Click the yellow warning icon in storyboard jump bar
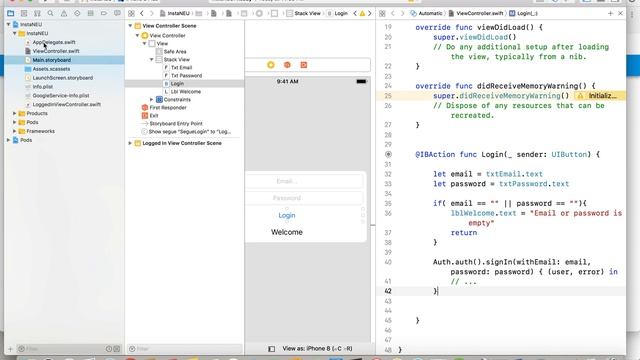The height and width of the screenshot is (360, 640). [362, 13]
